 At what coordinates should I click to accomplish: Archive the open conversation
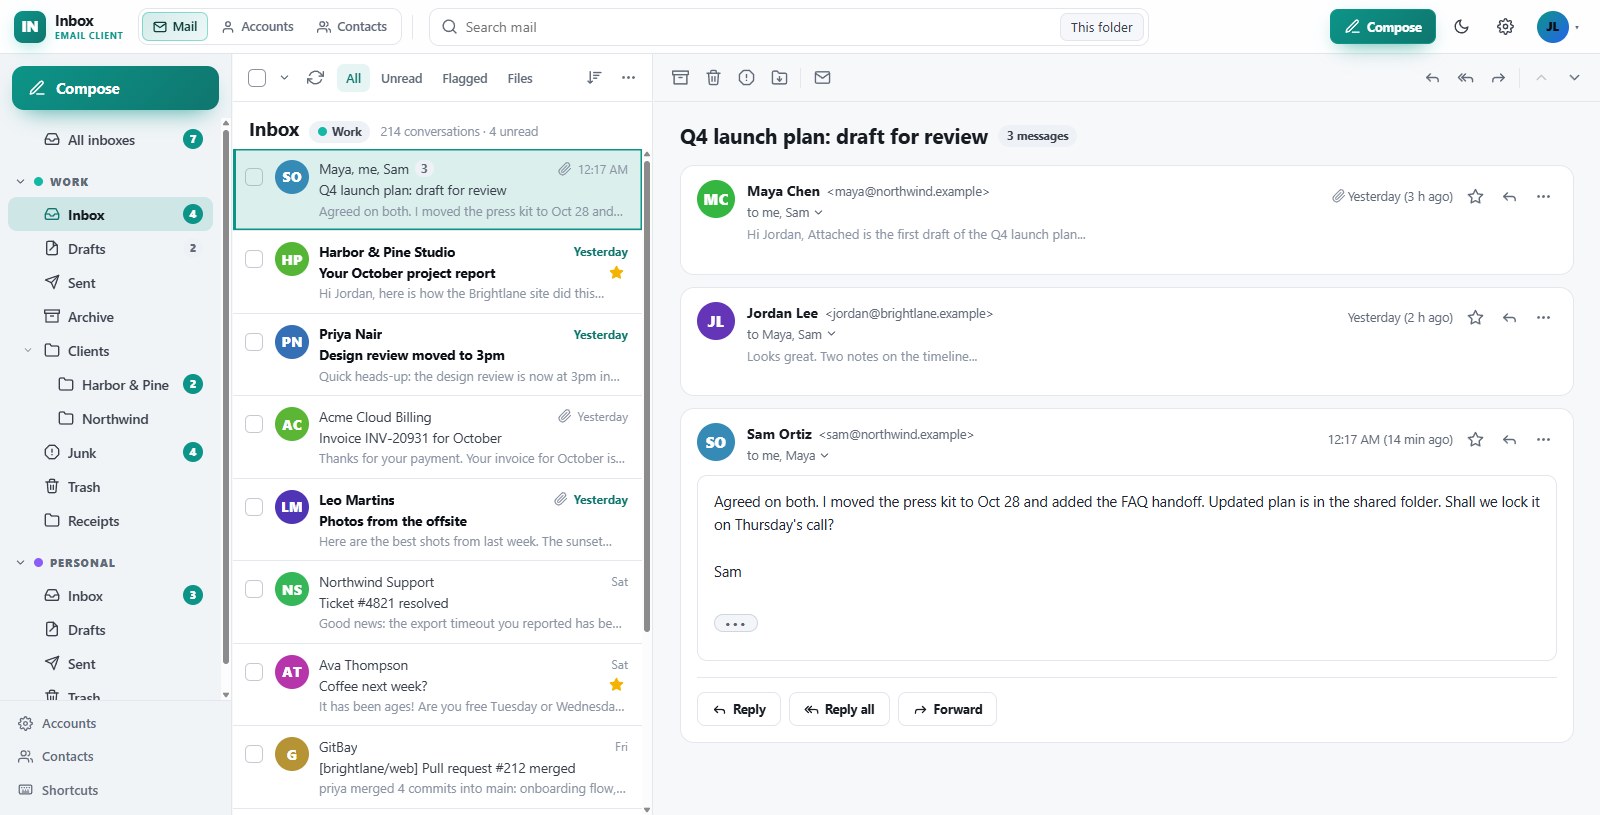[680, 78]
